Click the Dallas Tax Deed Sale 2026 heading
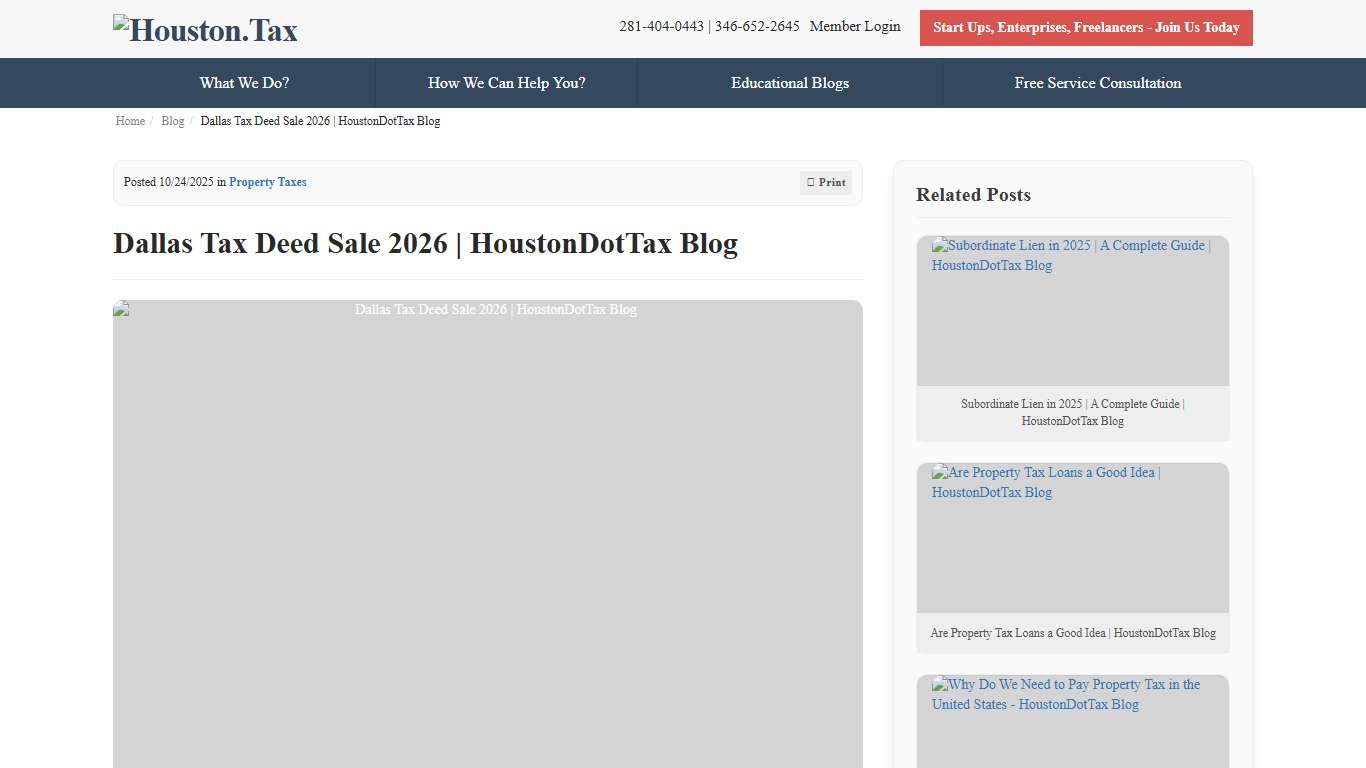 425,243
